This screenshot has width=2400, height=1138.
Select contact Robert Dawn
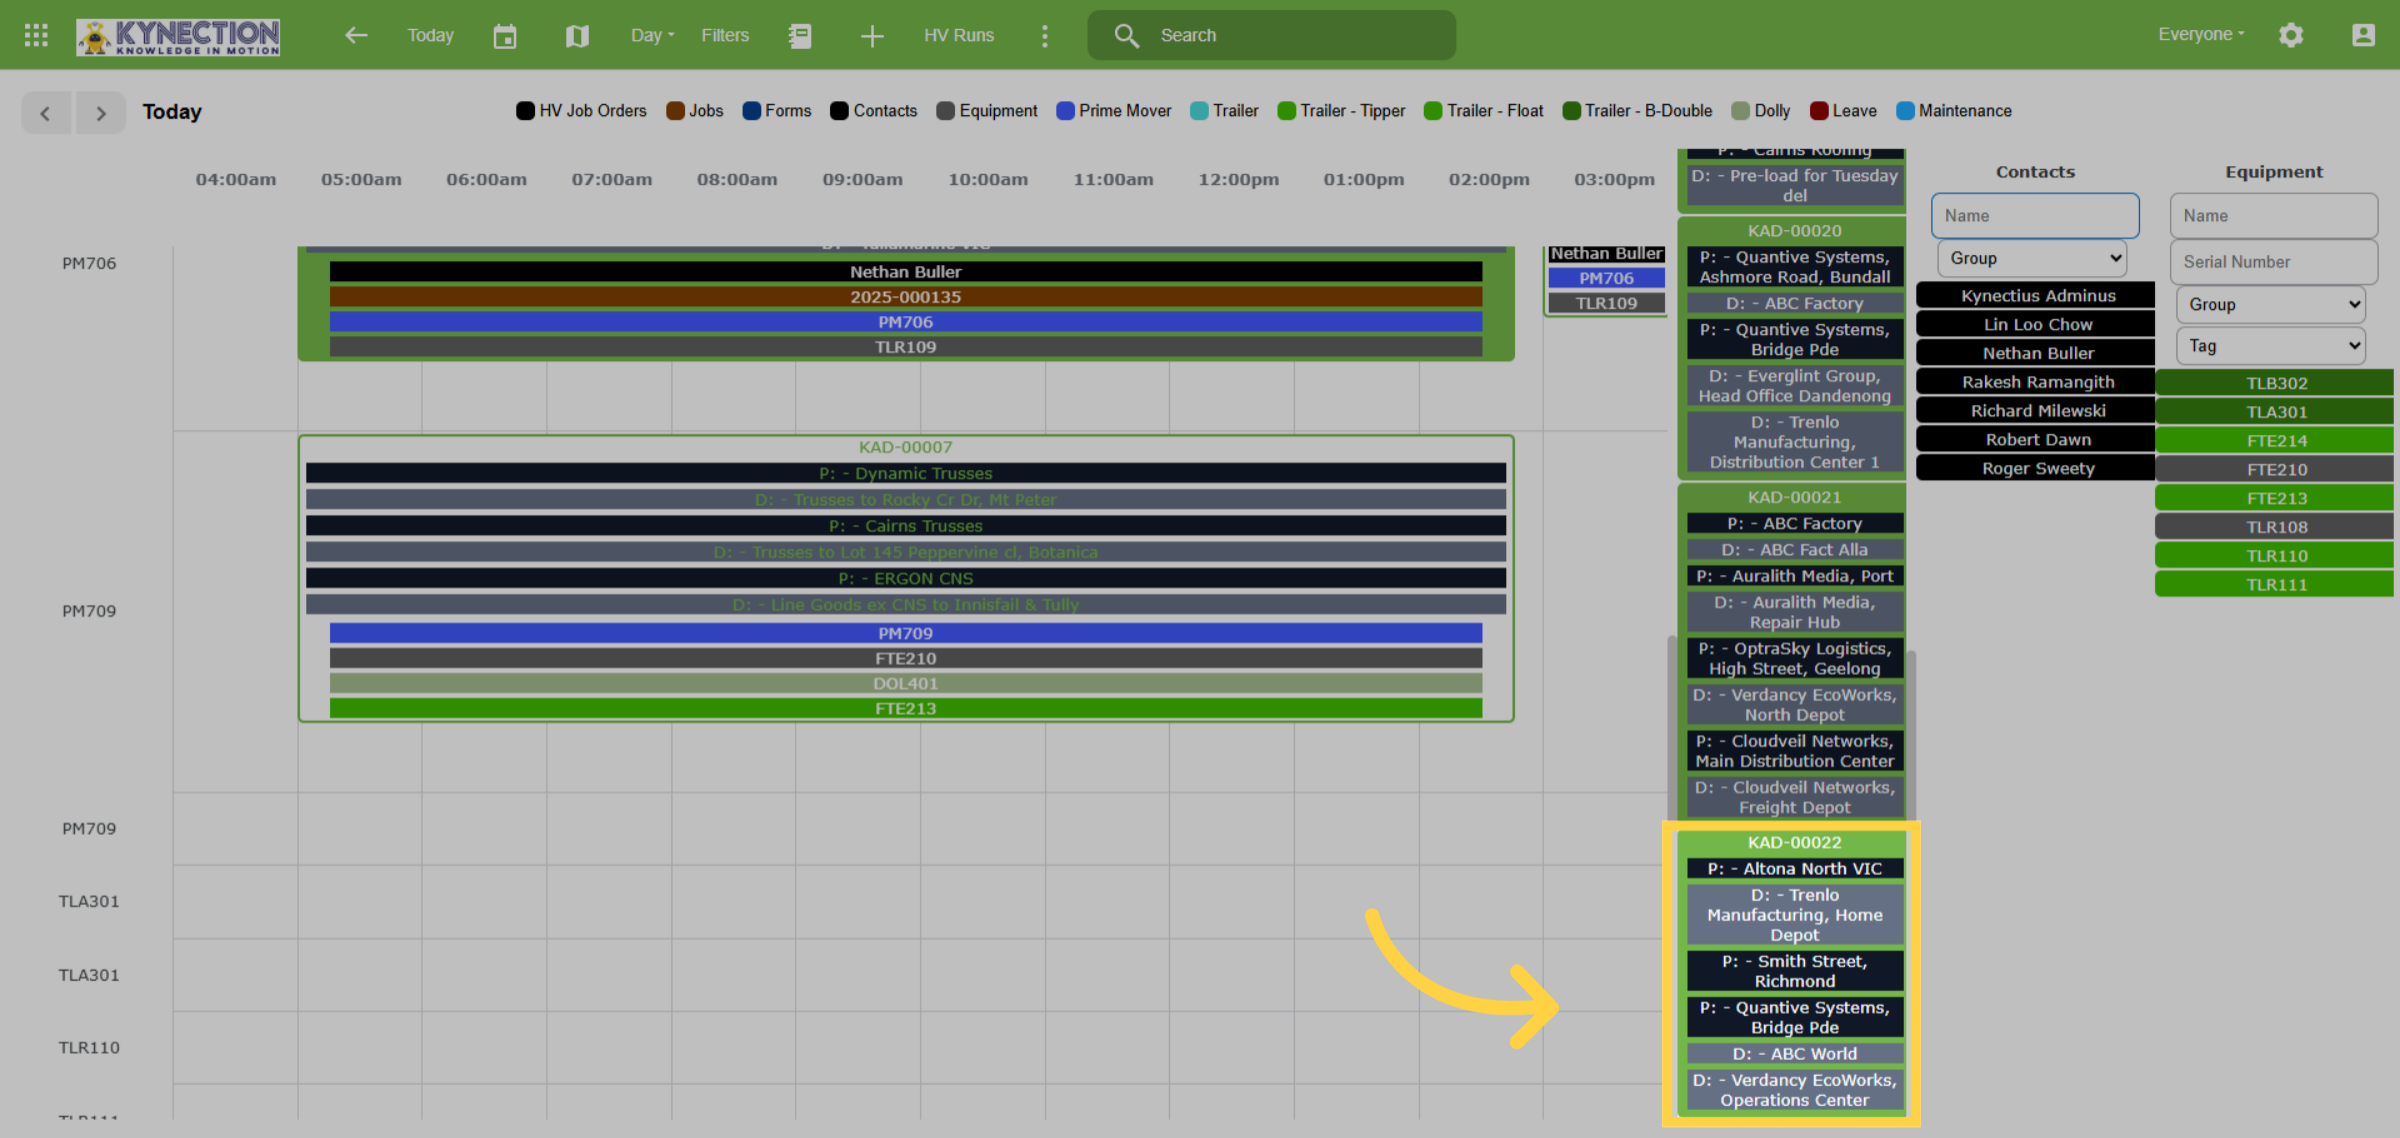coord(2037,440)
